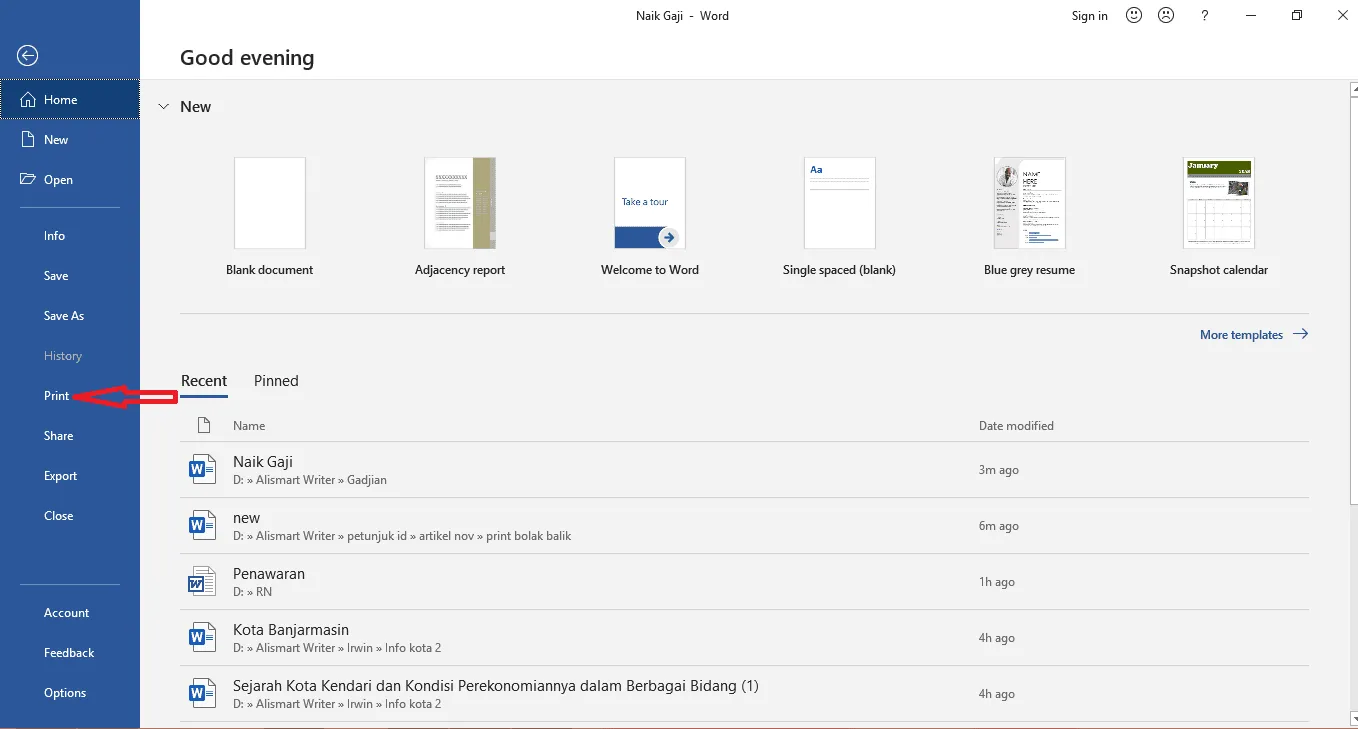This screenshot has width=1358, height=729.
Task: Click the 1h ago modified date
Action: pos(997,582)
